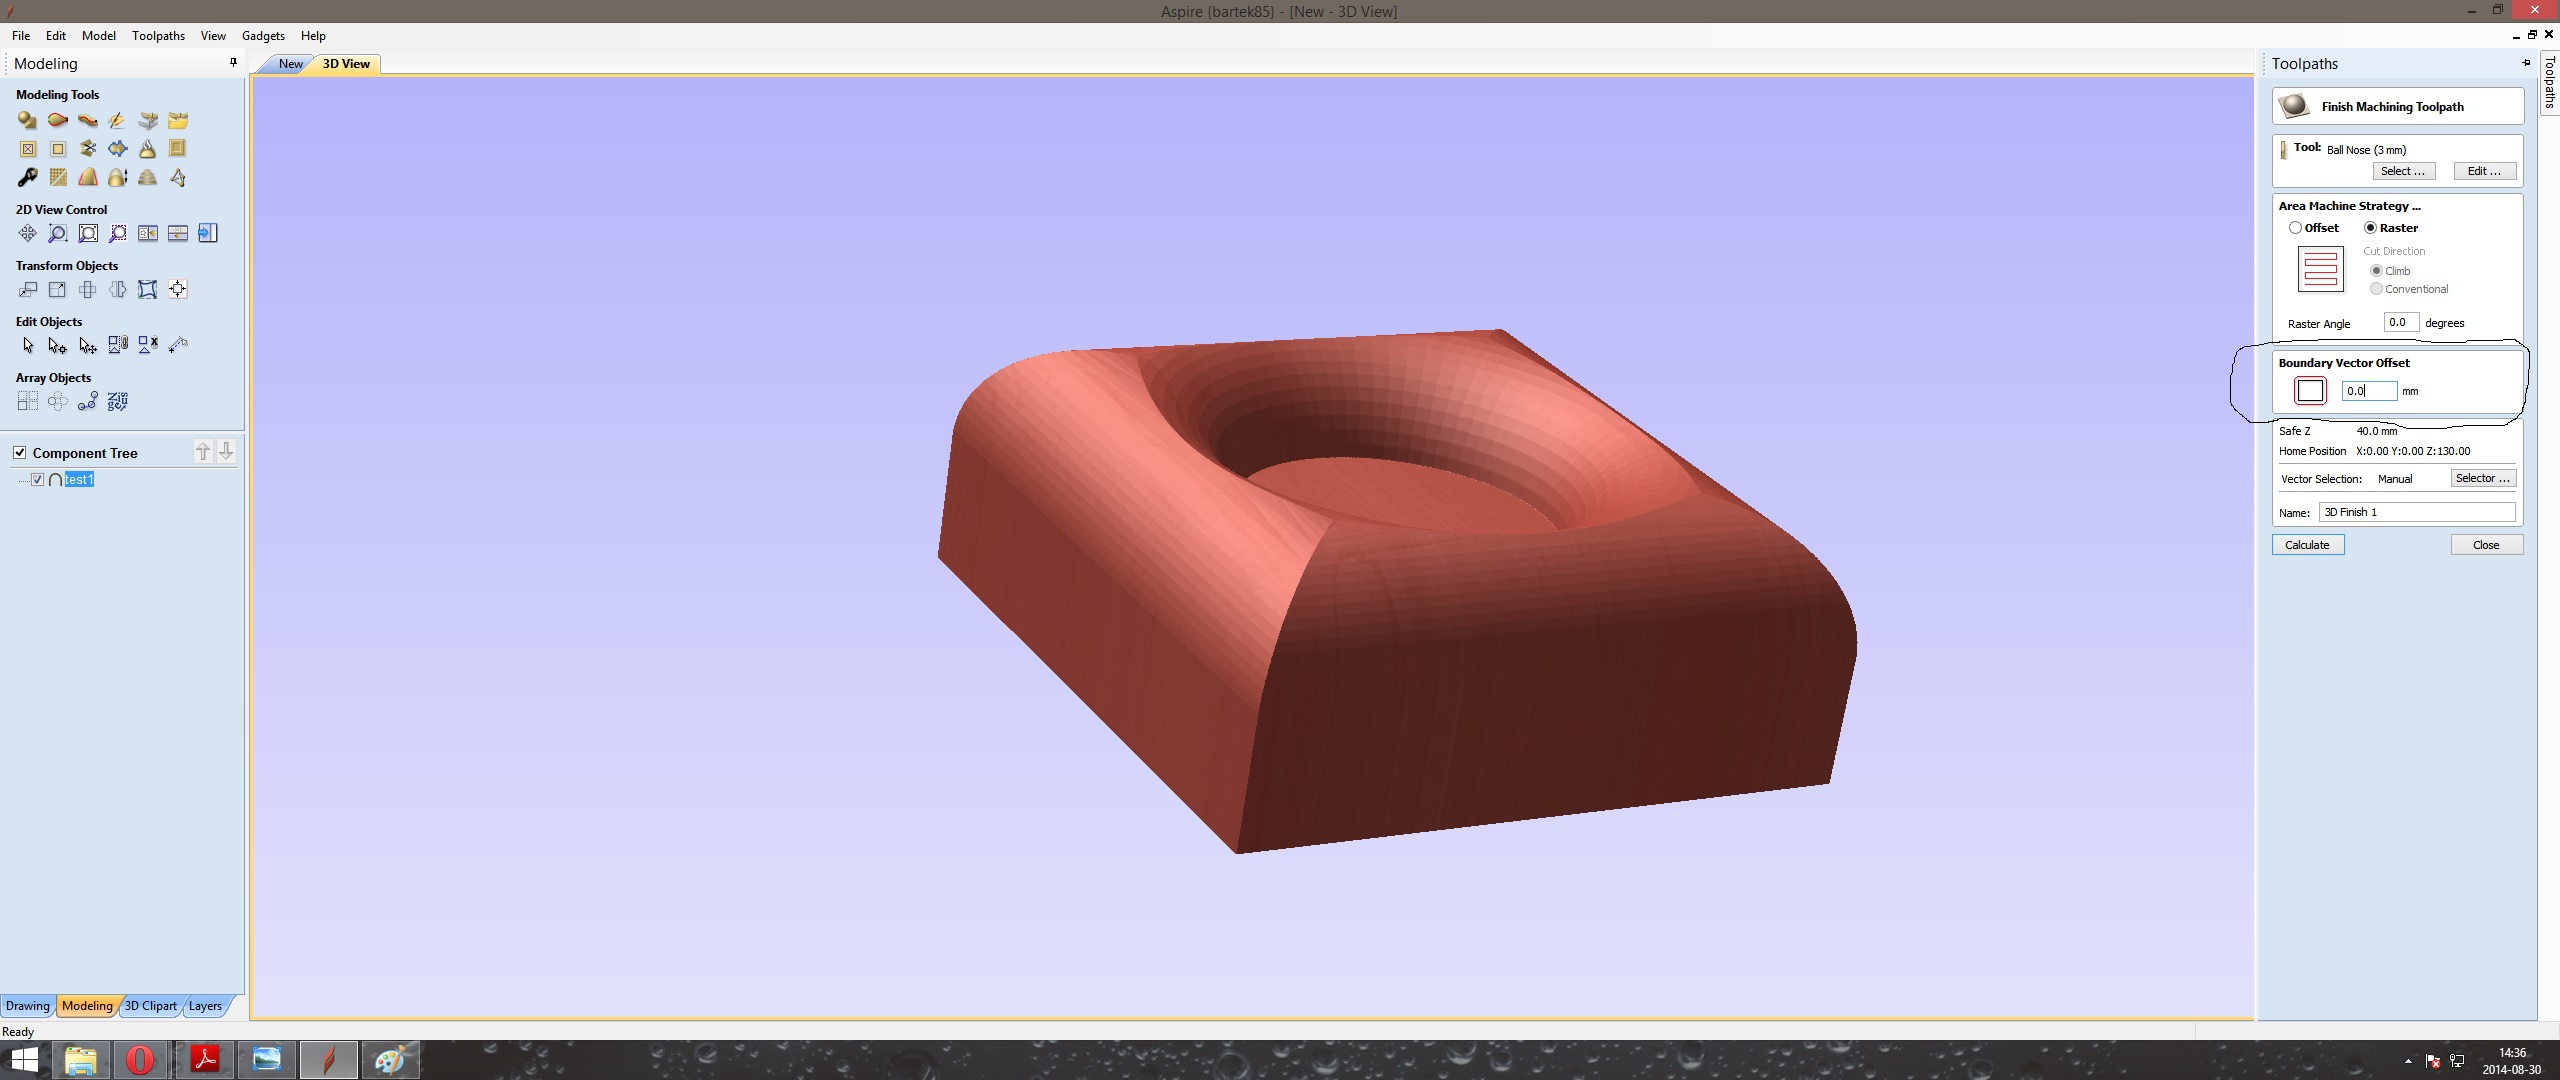The image size is (2560, 1080).
Task: Click the Set Size icon
Action: (x=57, y=289)
